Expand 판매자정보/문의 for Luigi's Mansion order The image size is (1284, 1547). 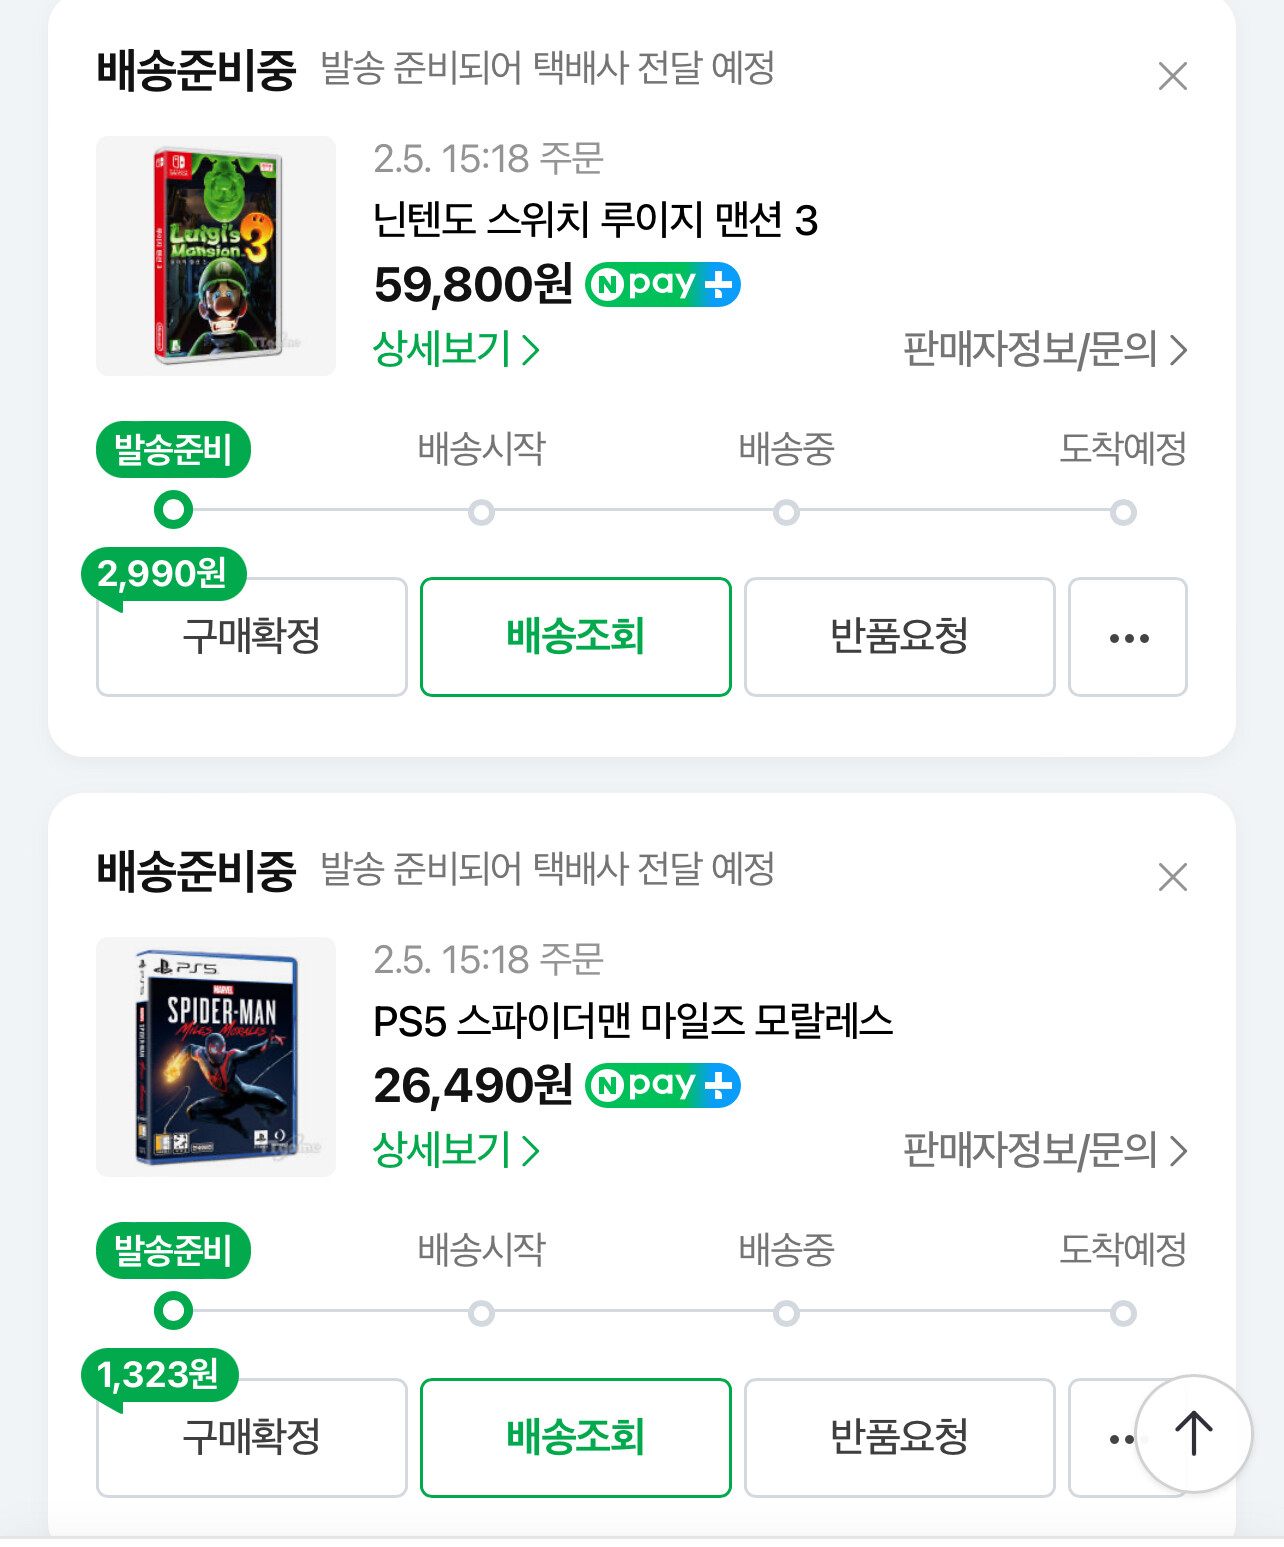point(1044,349)
